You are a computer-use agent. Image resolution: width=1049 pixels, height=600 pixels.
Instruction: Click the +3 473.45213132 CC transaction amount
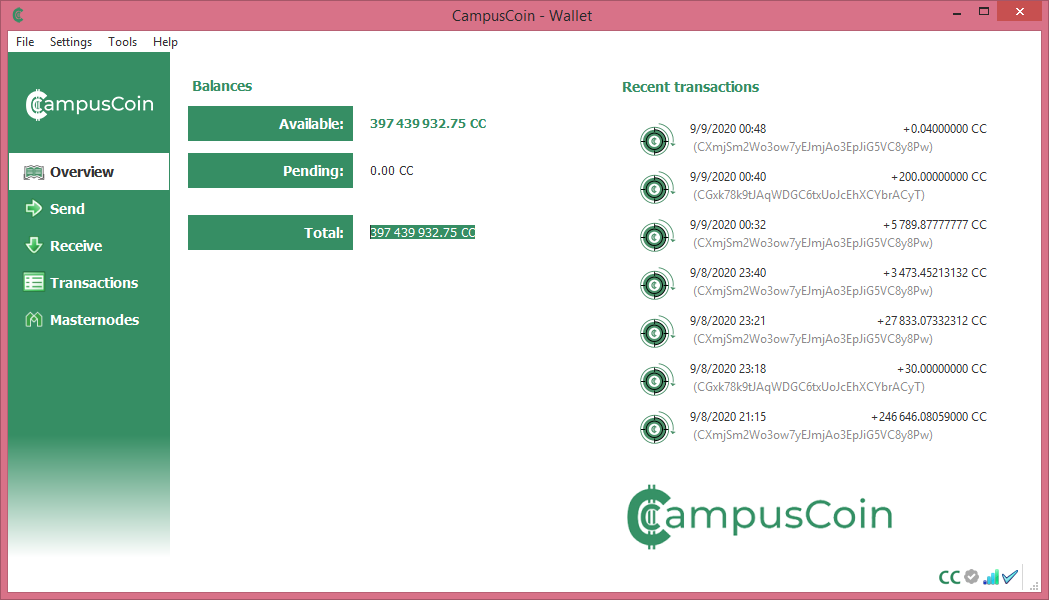[x=935, y=273]
